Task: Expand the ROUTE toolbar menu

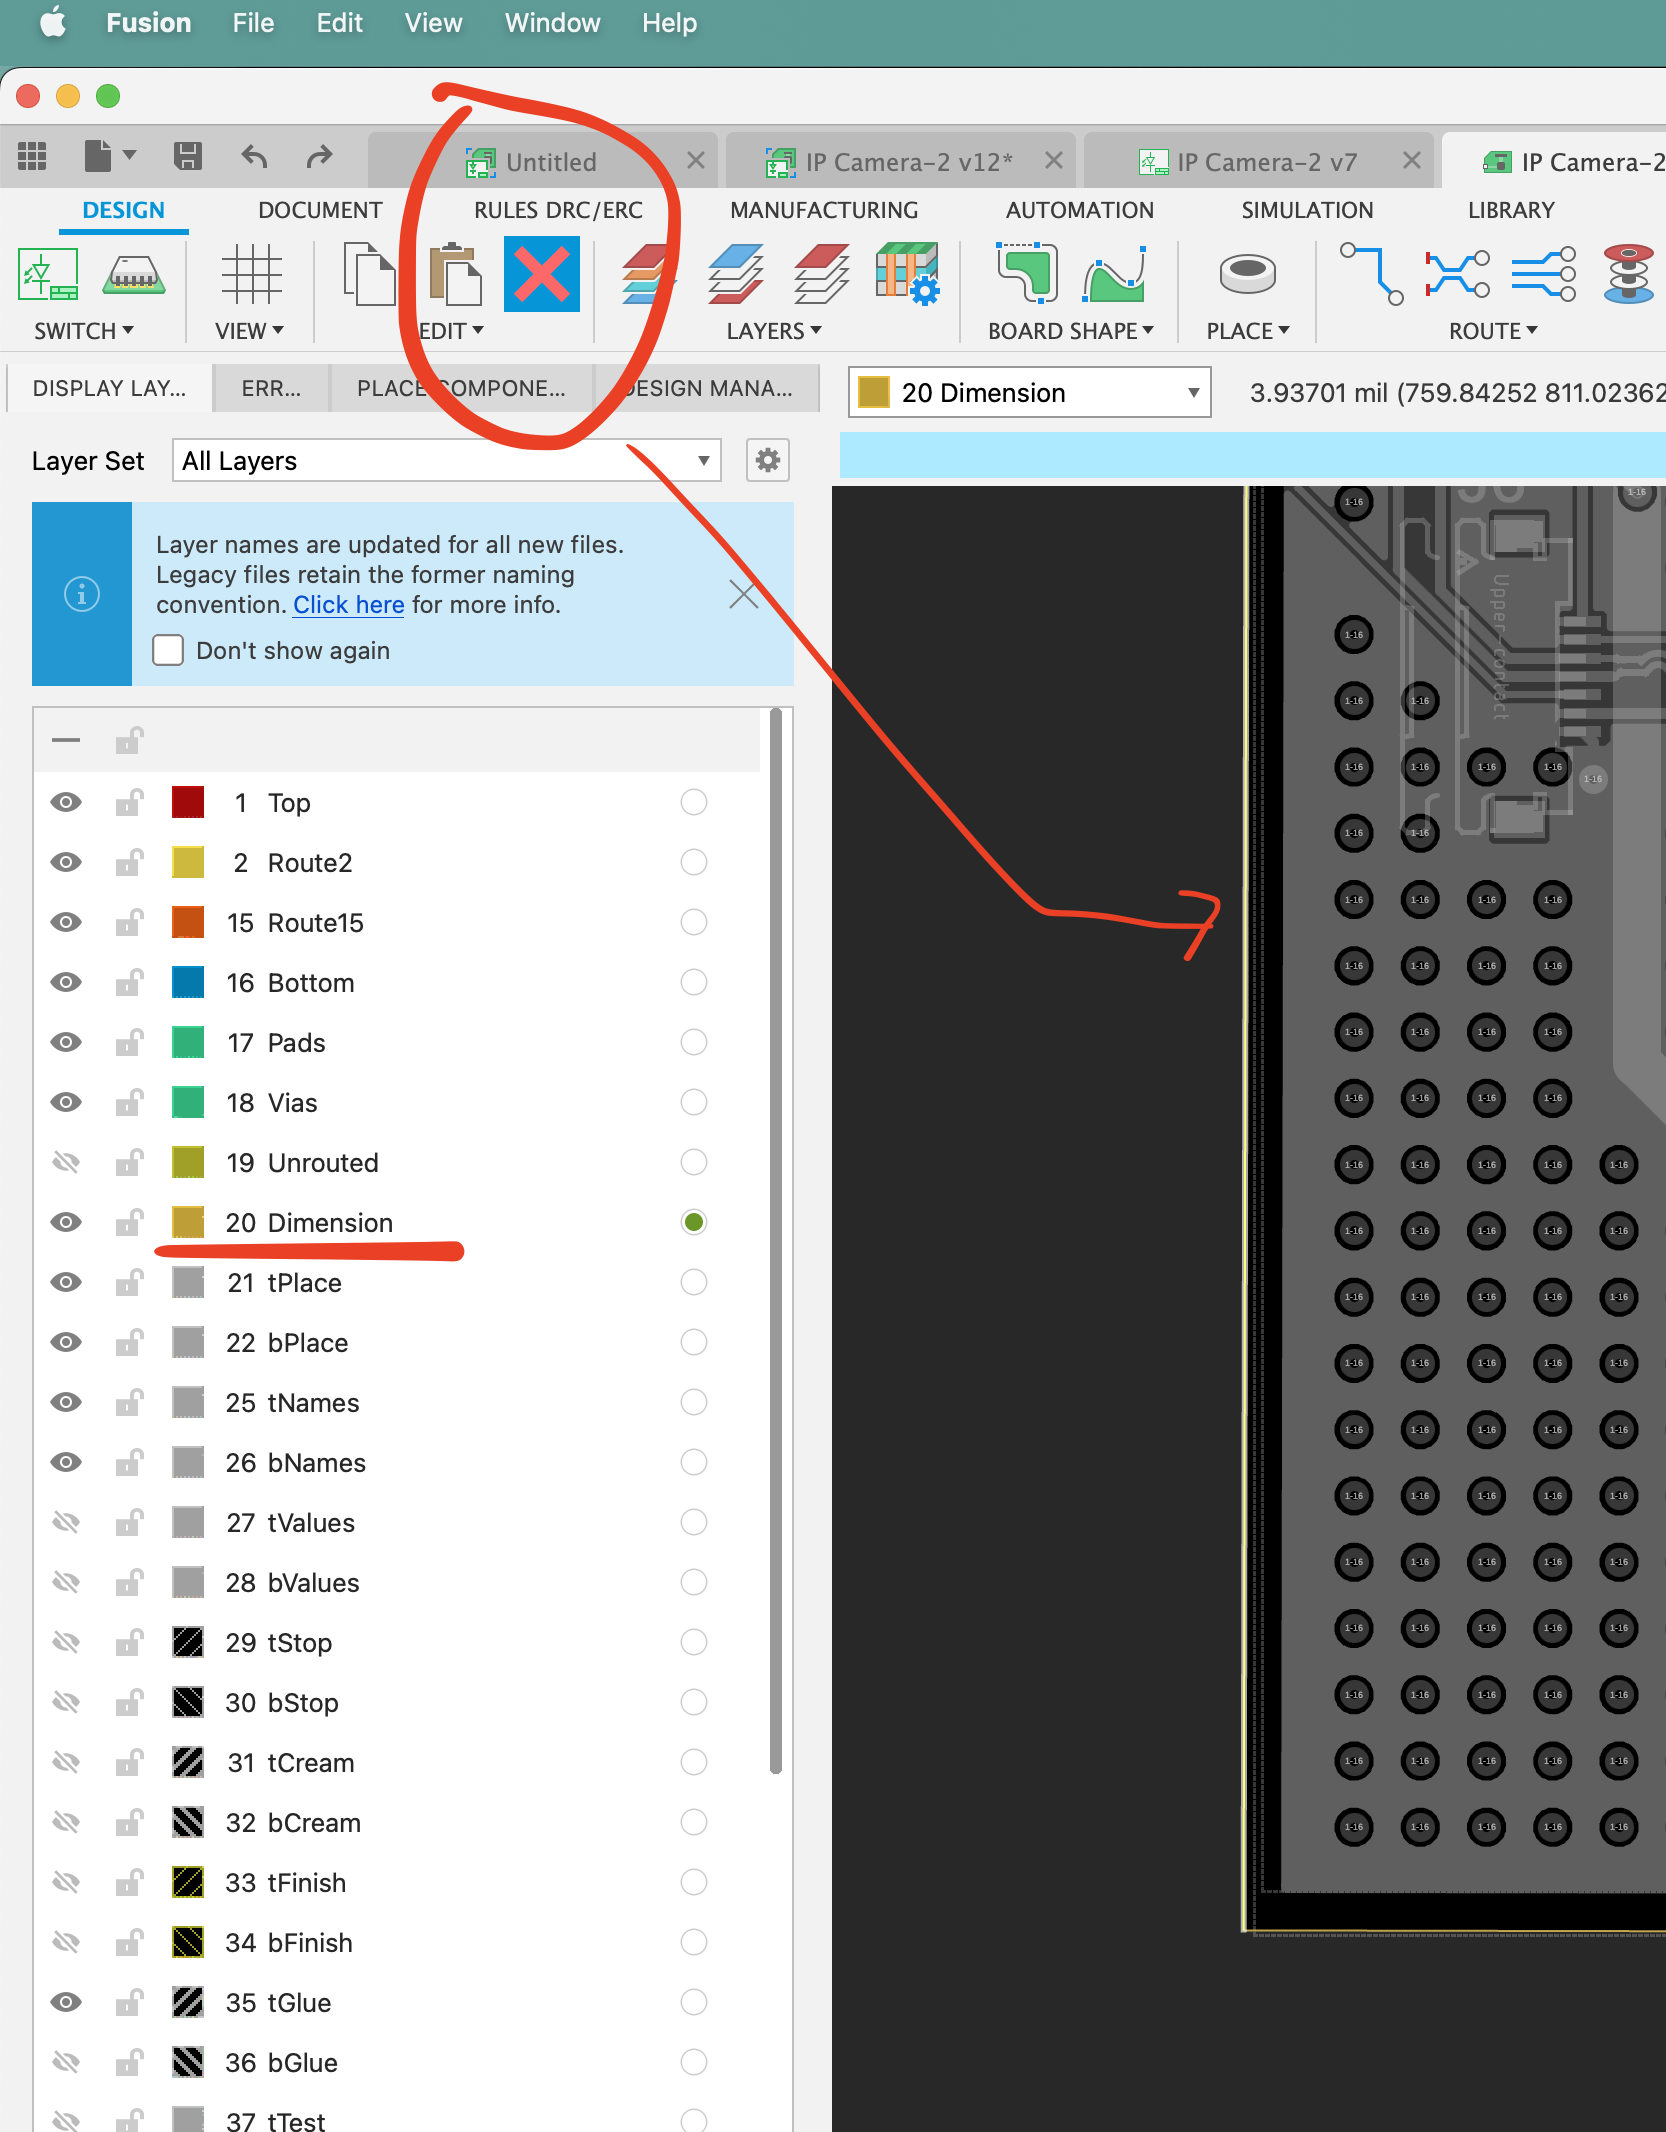Action: coord(1492,331)
